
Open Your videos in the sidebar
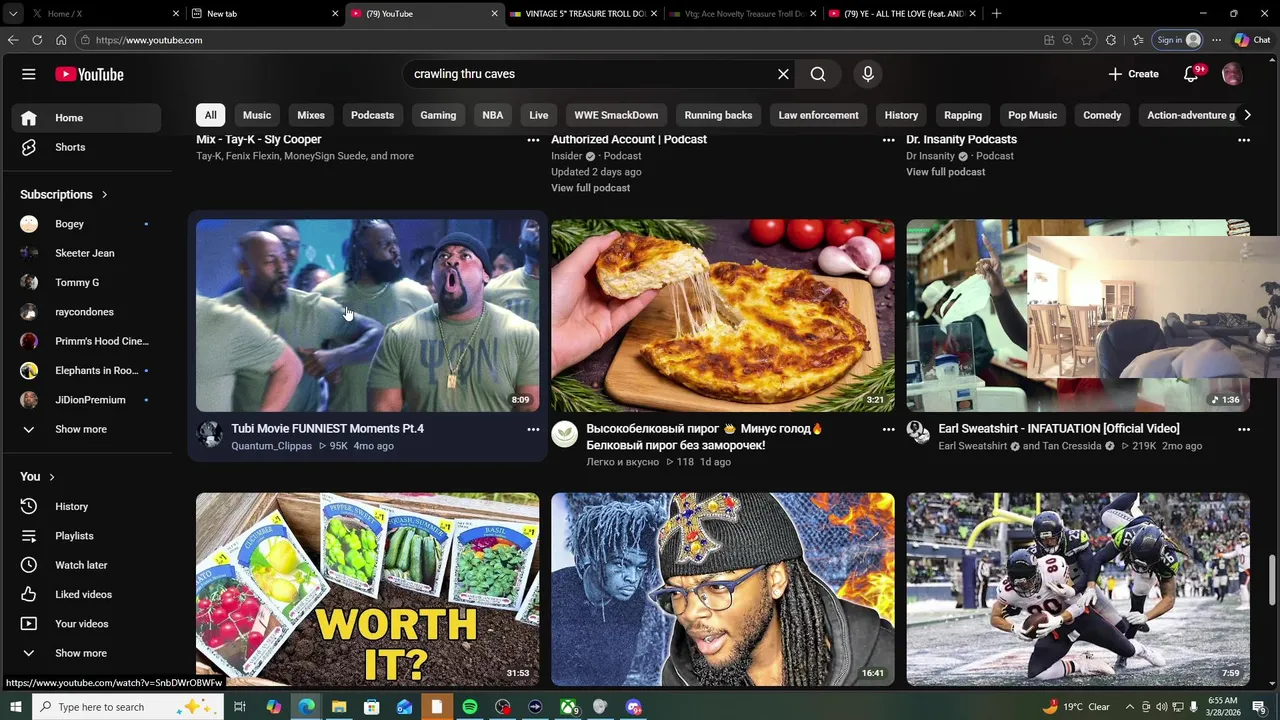pyautogui.click(x=87, y=624)
